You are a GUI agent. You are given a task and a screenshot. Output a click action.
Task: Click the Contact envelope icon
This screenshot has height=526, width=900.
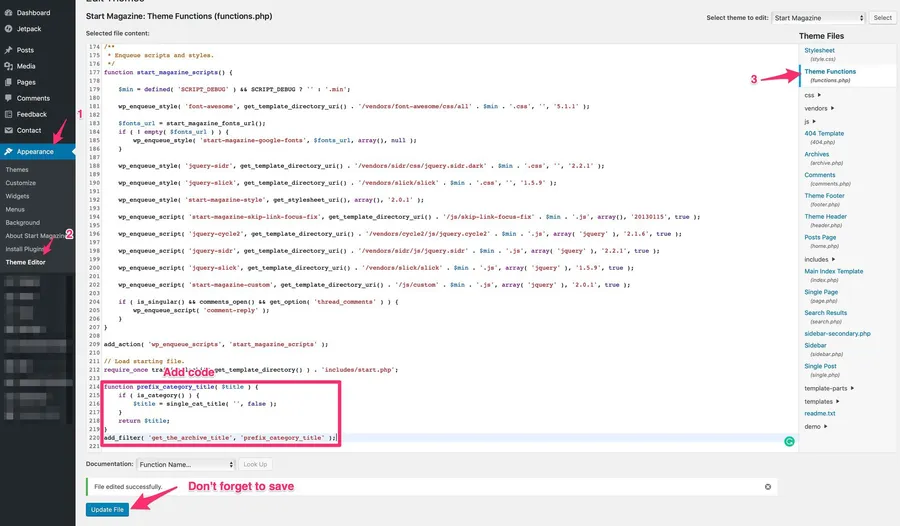pos(8,130)
